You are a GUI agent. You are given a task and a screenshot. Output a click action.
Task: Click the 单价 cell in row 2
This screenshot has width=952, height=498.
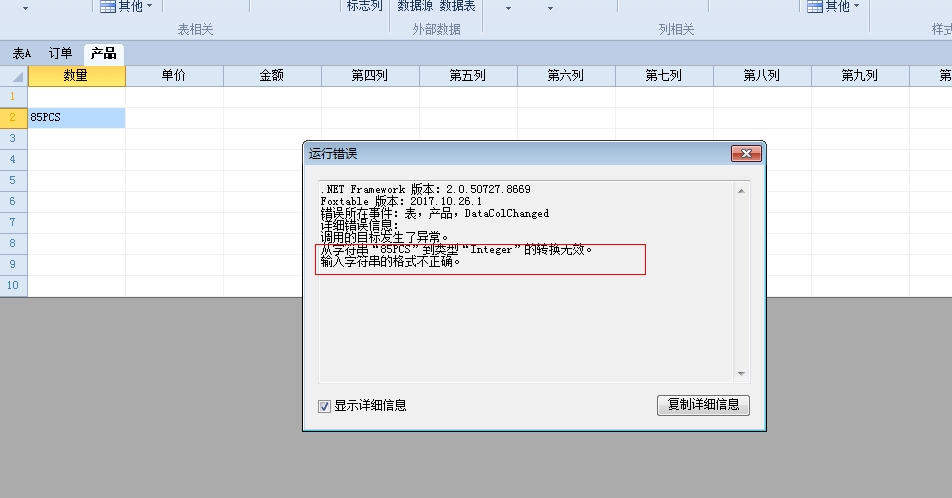click(174, 117)
